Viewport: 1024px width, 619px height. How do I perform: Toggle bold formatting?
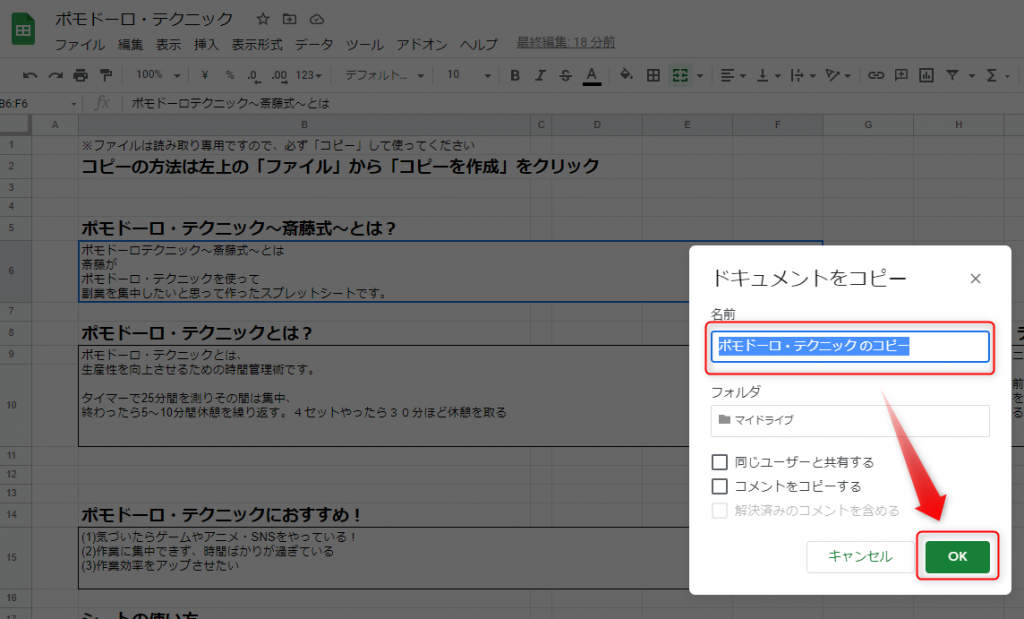pyautogui.click(x=515, y=75)
